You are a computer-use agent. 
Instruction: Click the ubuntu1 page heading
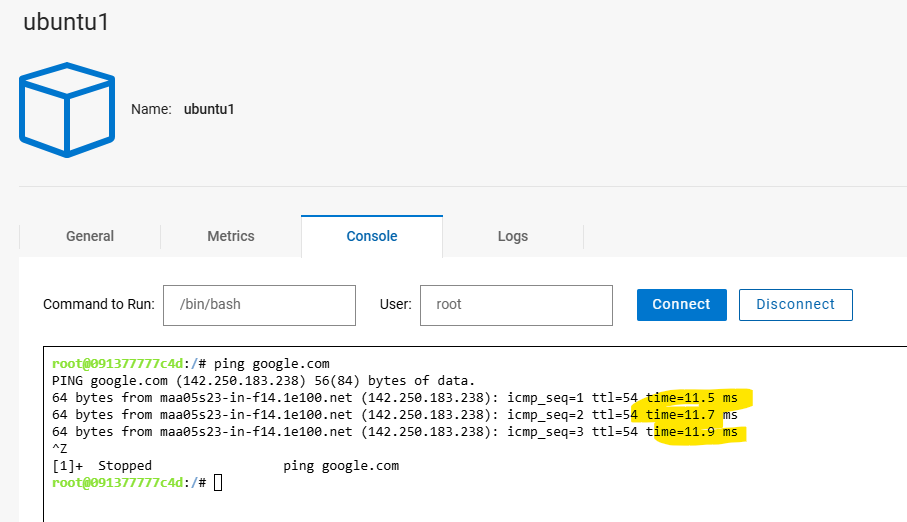click(x=66, y=22)
